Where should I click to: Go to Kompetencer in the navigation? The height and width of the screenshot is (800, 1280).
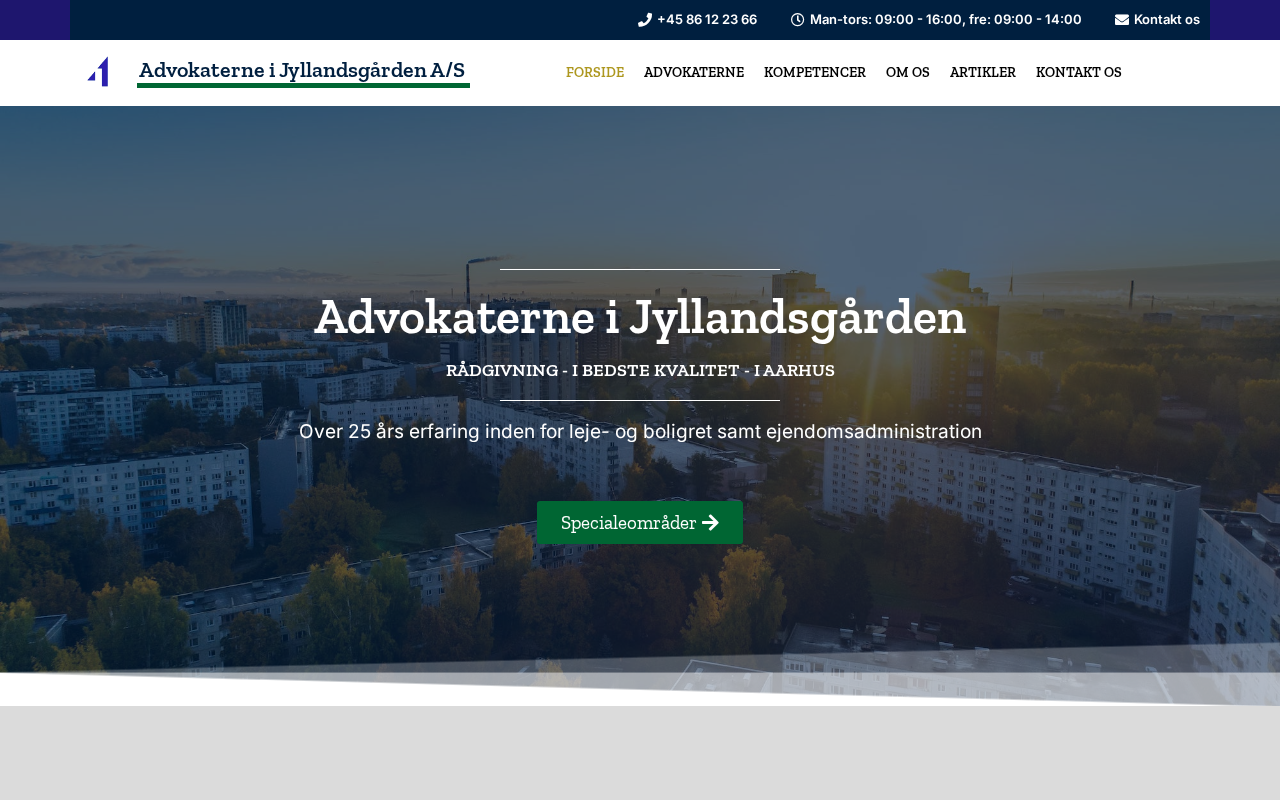tap(815, 72)
